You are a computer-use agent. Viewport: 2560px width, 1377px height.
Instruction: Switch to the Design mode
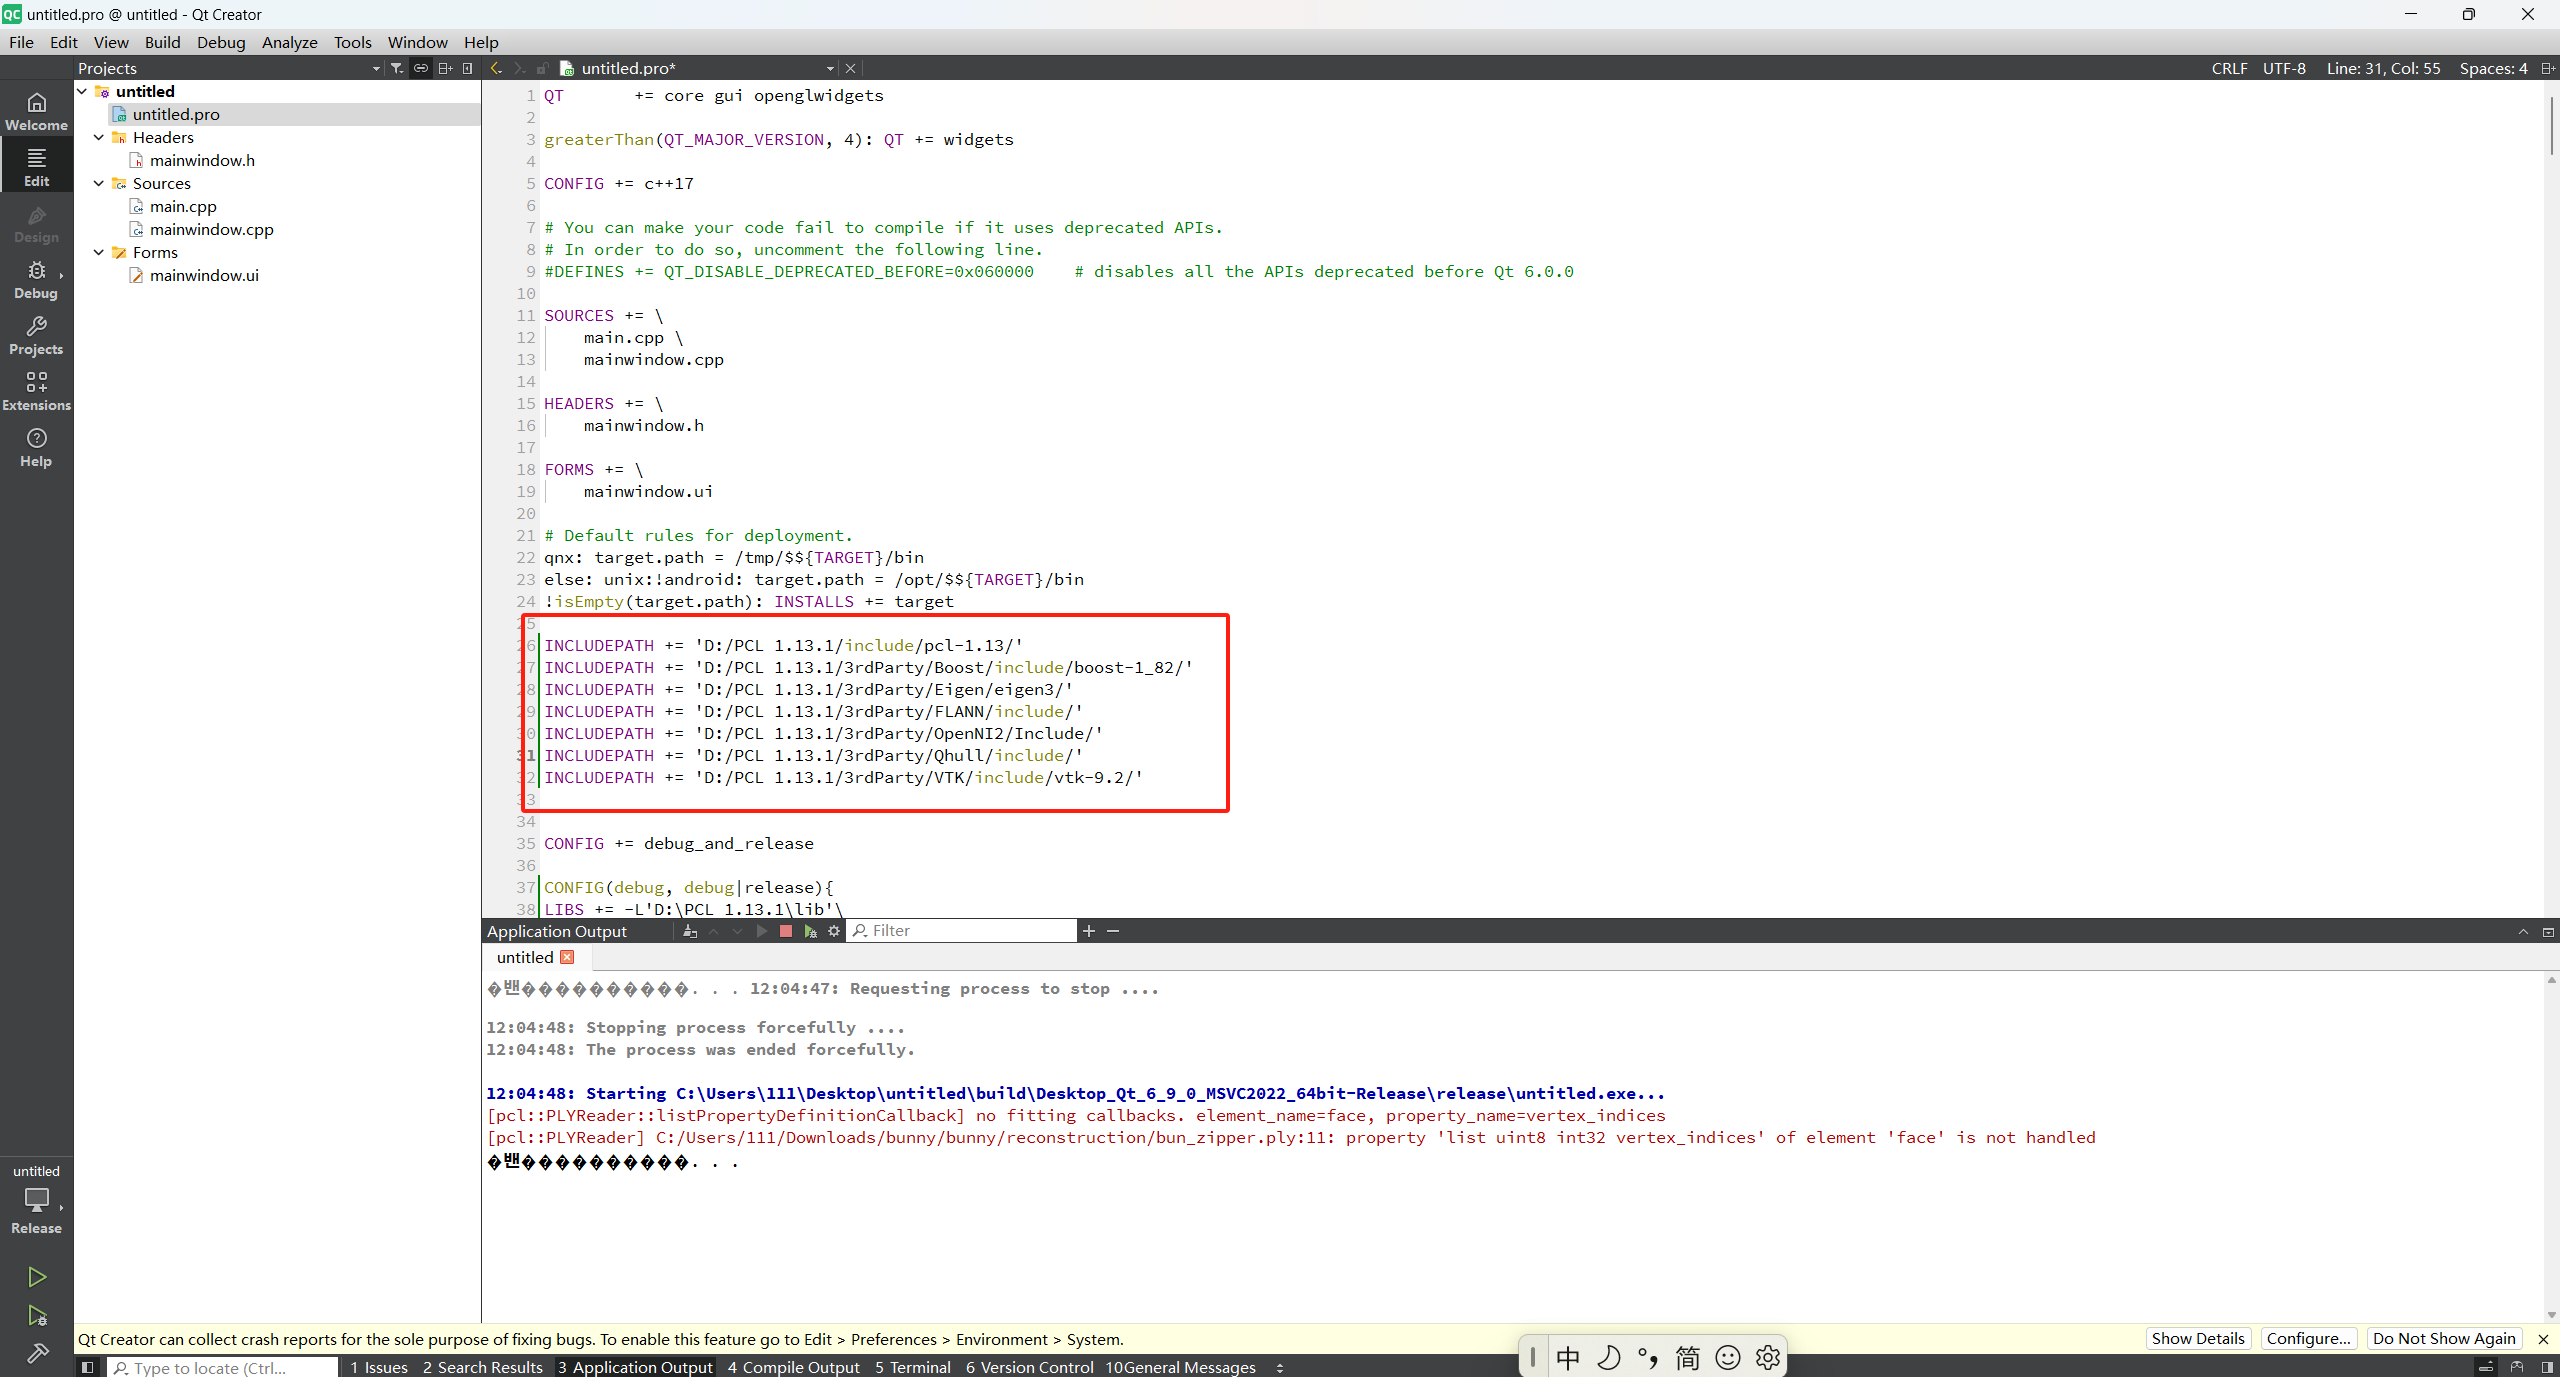pyautogui.click(x=36, y=224)
